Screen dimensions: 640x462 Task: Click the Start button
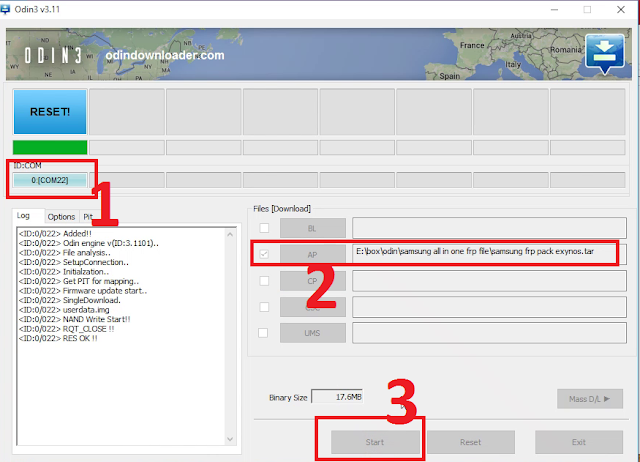click(375, 442)
